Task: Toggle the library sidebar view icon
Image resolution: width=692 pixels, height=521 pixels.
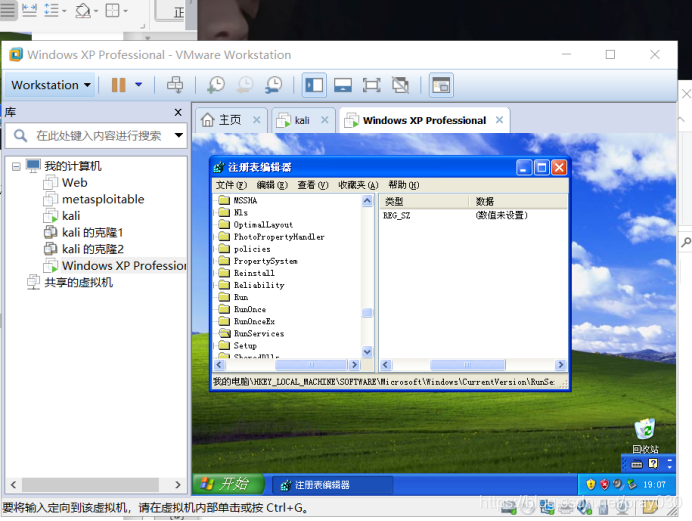Action: [314, 85]
